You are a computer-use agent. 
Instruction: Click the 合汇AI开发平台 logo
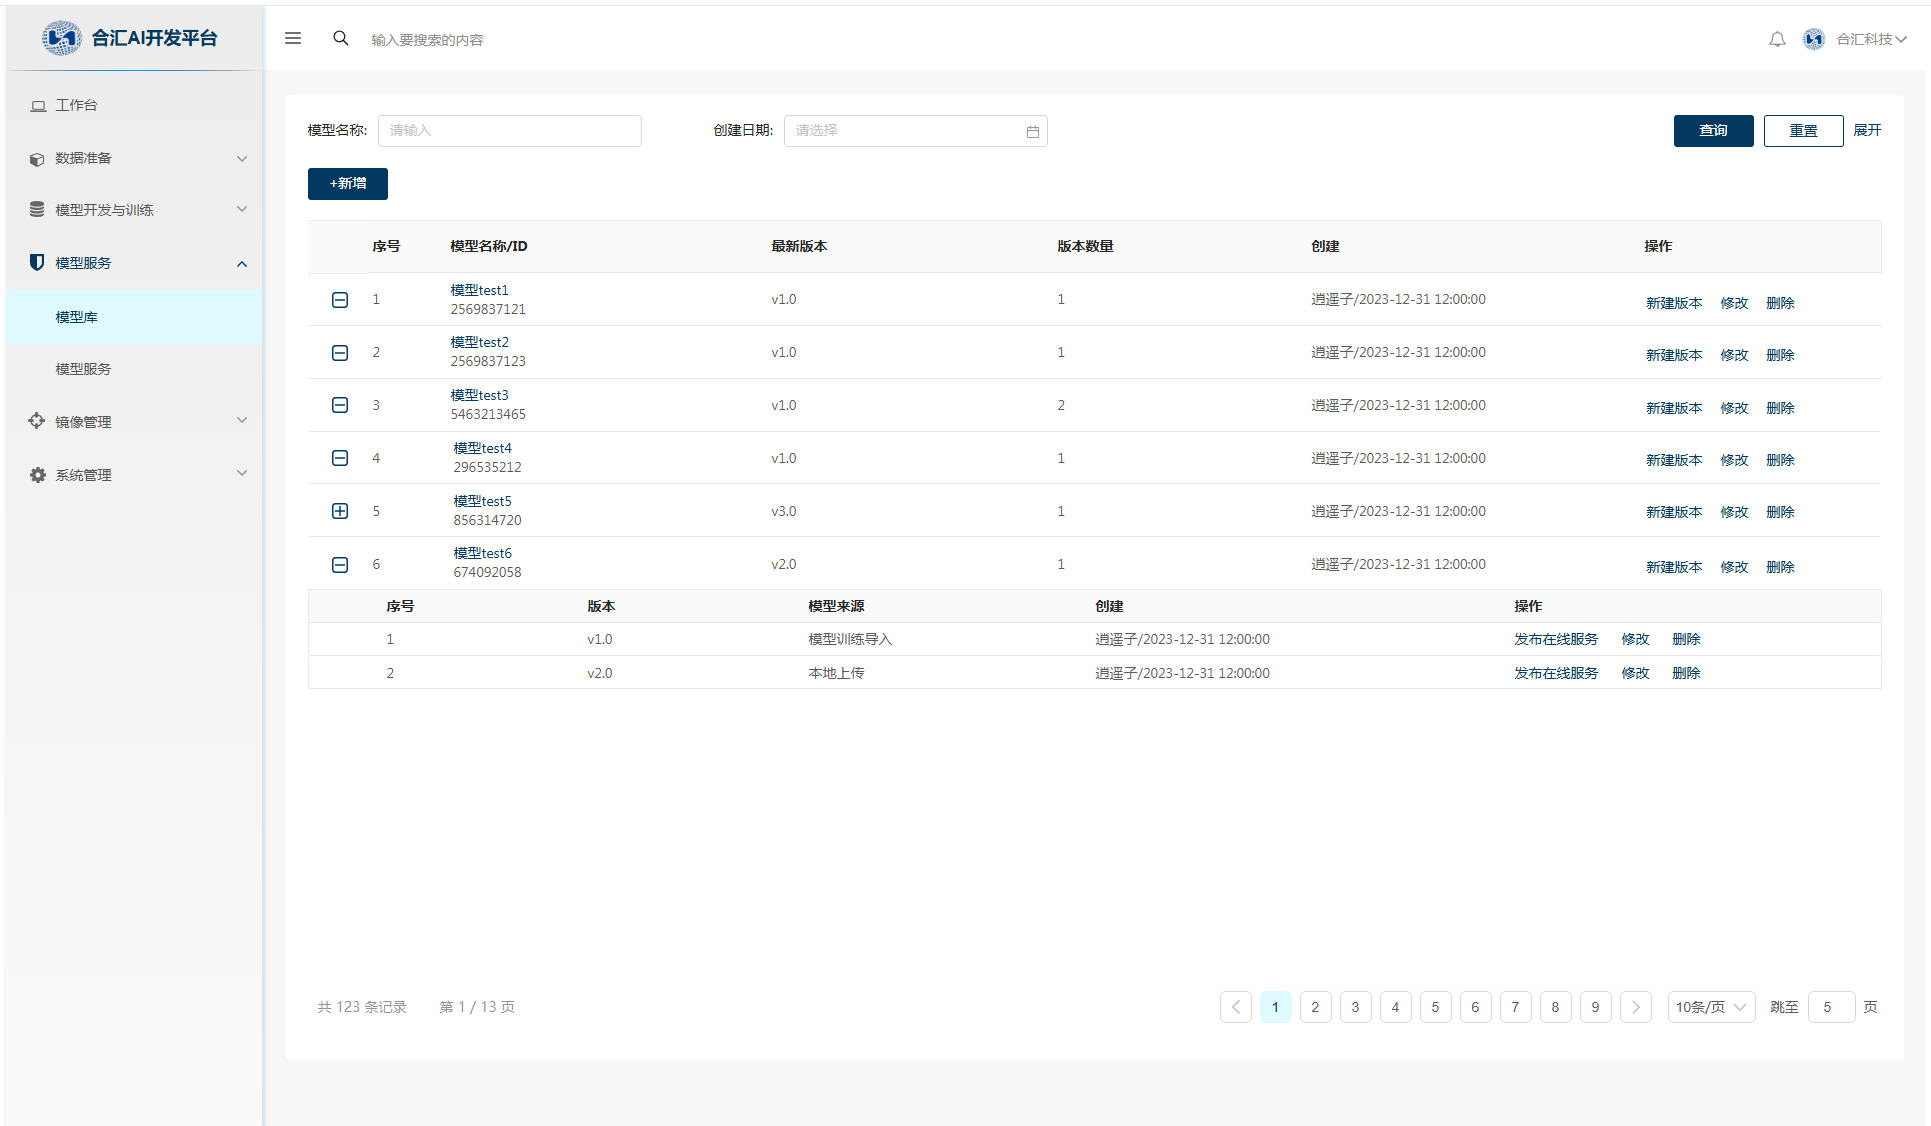(x=62, y=38)
